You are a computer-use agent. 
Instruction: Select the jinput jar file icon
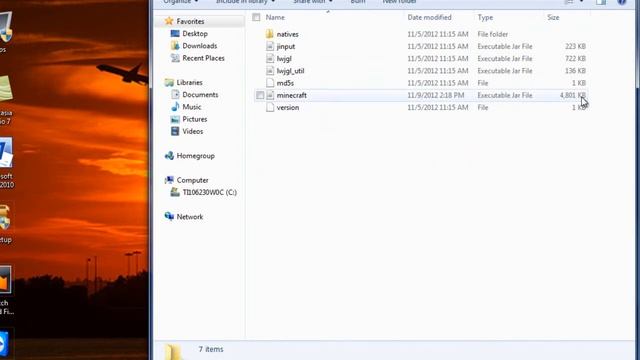tap(270, 46)
